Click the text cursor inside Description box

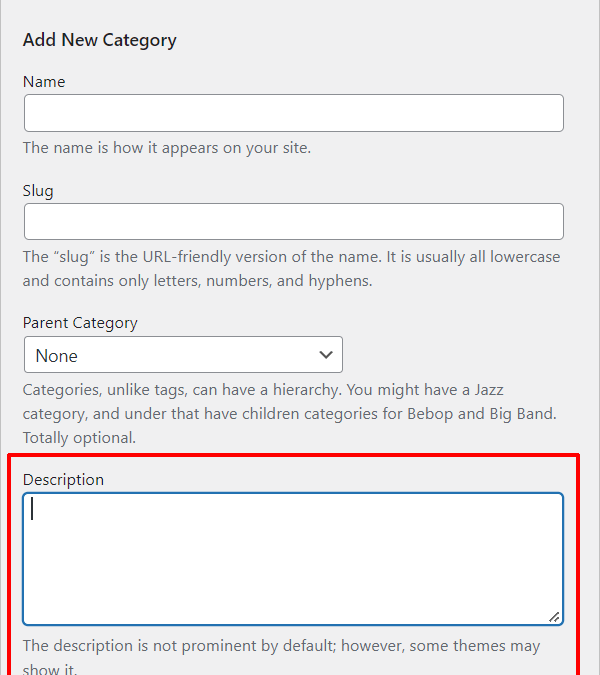pyautogui.click(x=32, y=509)
